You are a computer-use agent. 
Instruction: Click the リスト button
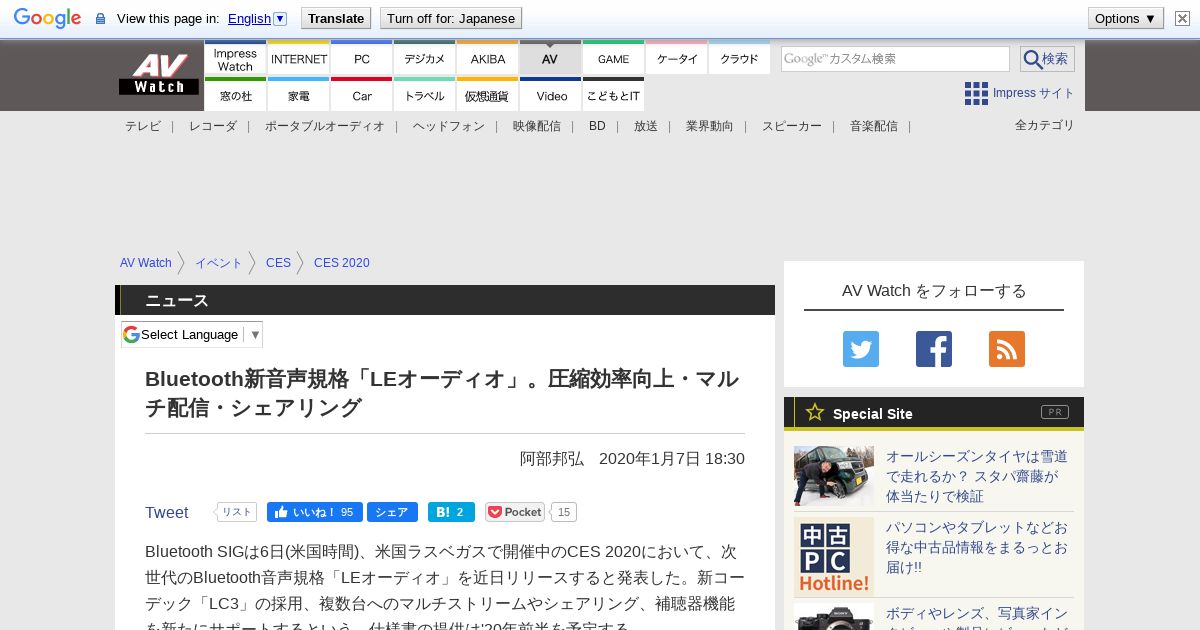pos(236,512)
